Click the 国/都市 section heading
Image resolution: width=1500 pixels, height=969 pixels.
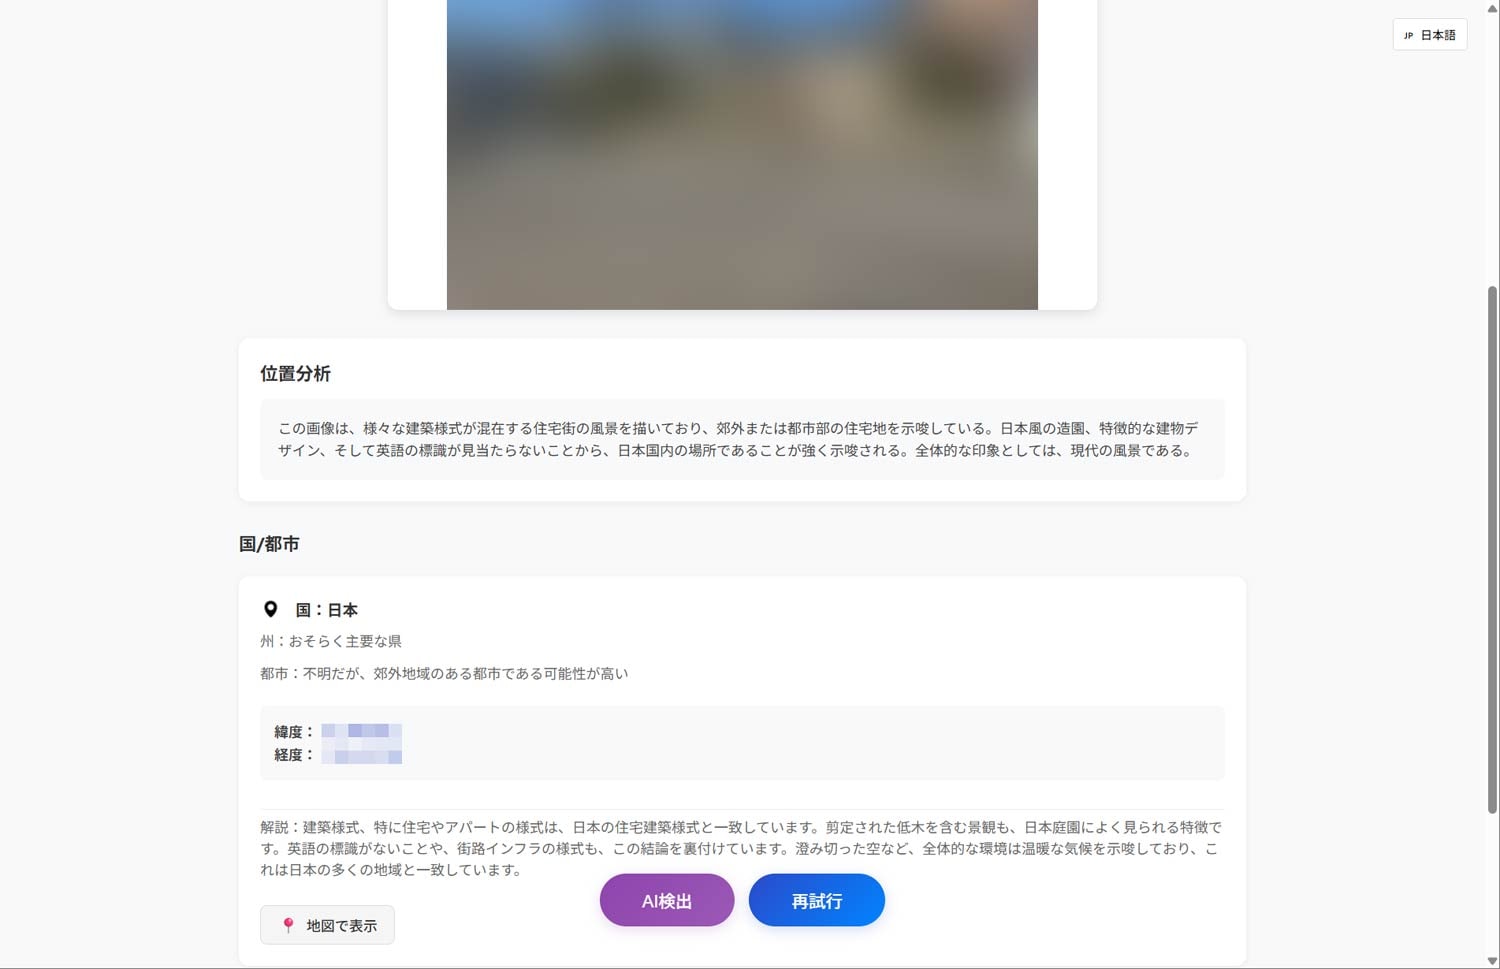point(268,543)
